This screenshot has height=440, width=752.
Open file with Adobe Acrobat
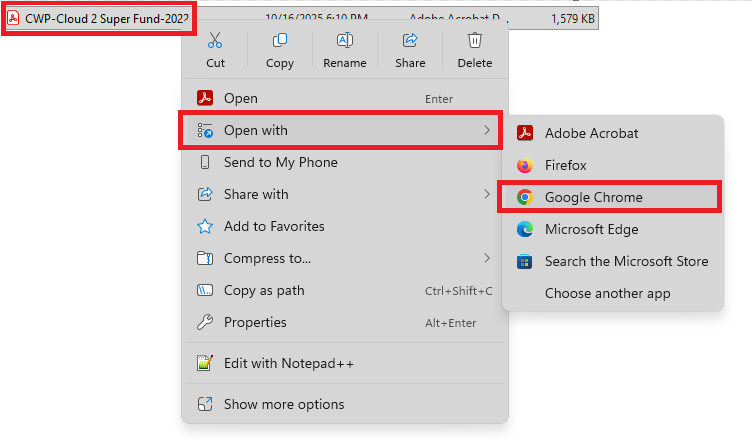click(591, 133)
